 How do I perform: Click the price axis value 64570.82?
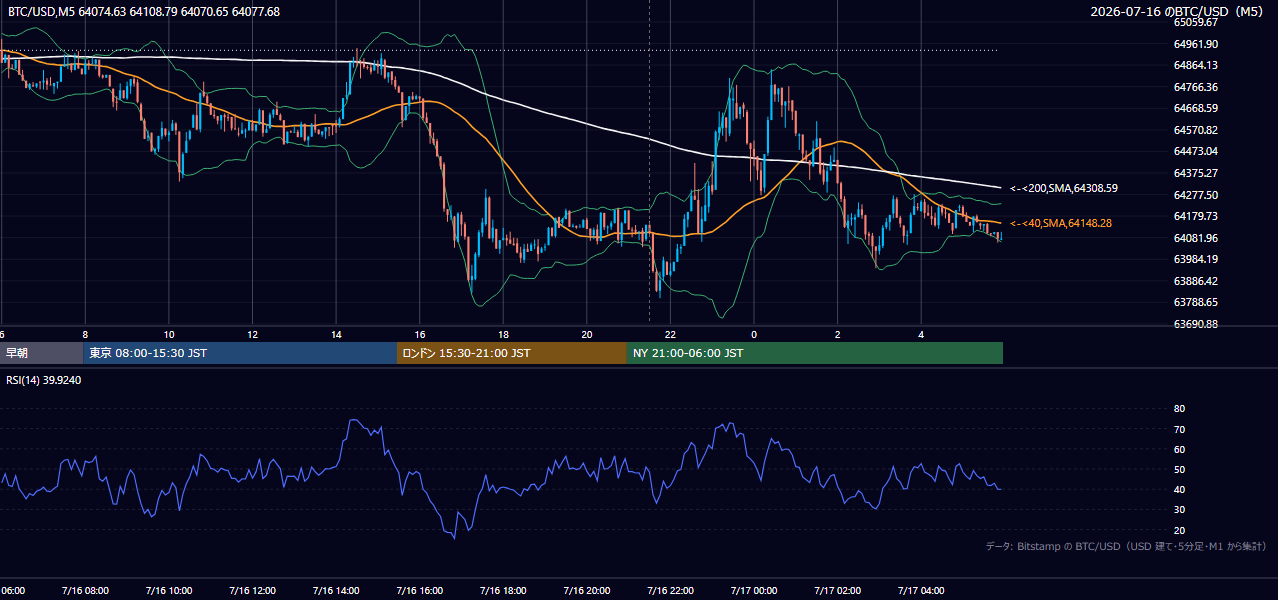[x=1195, y=130]
